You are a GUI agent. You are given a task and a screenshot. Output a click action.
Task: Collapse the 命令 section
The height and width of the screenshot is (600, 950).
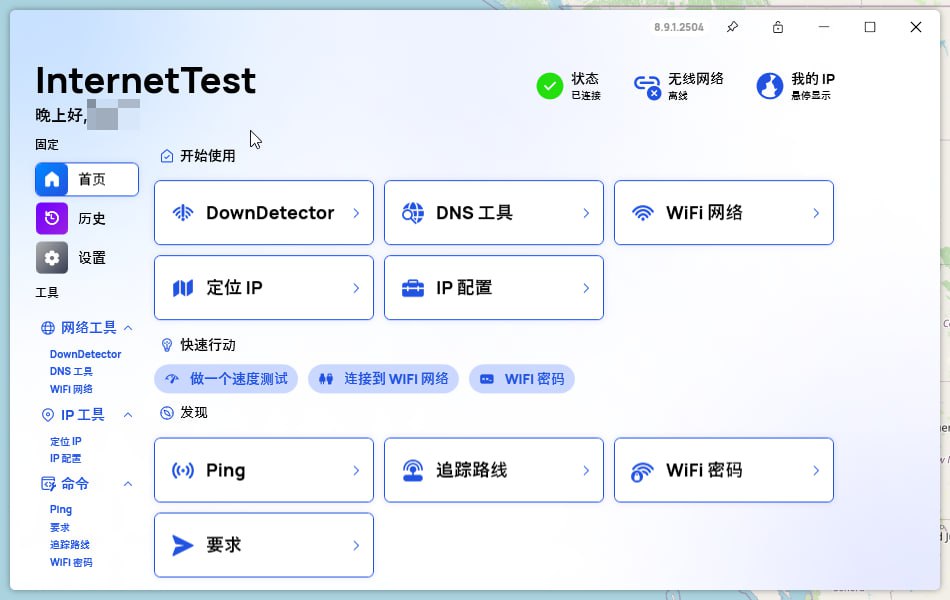click(x=127, y=484)
